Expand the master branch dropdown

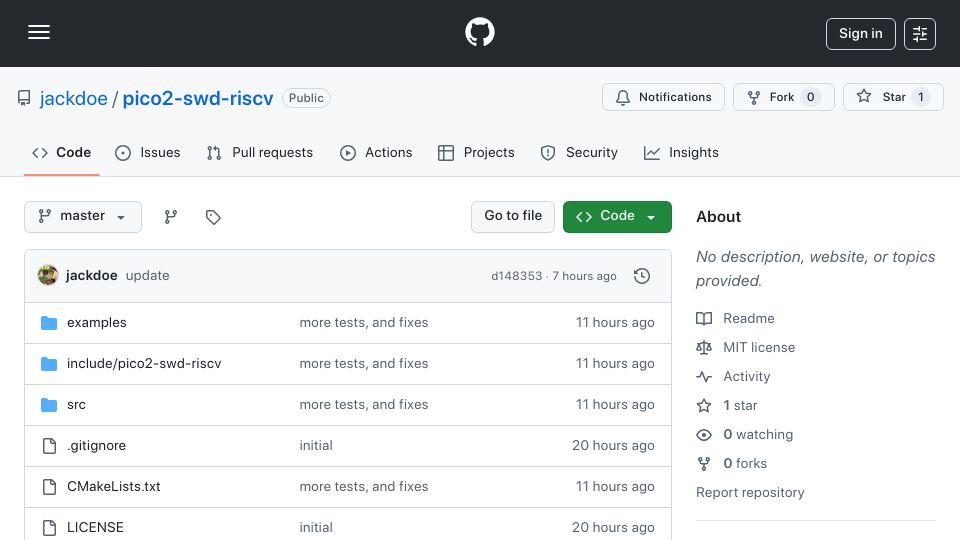83,217
